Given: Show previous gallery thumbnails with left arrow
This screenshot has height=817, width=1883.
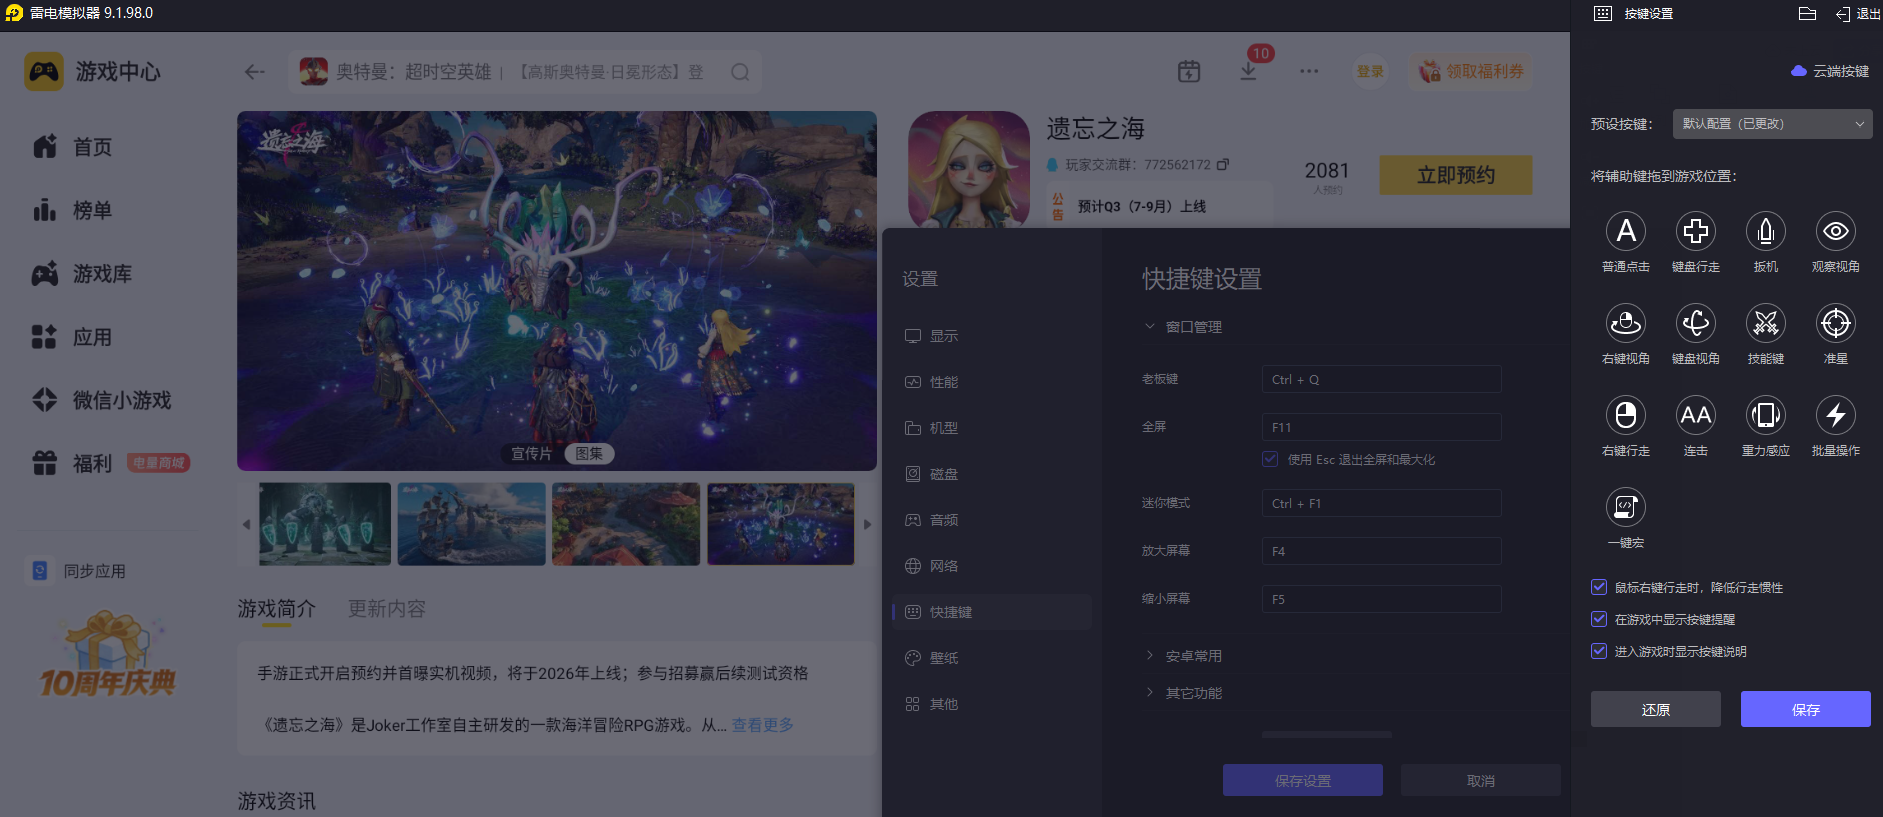Looking at the screenshot, I should pos(247,524).
